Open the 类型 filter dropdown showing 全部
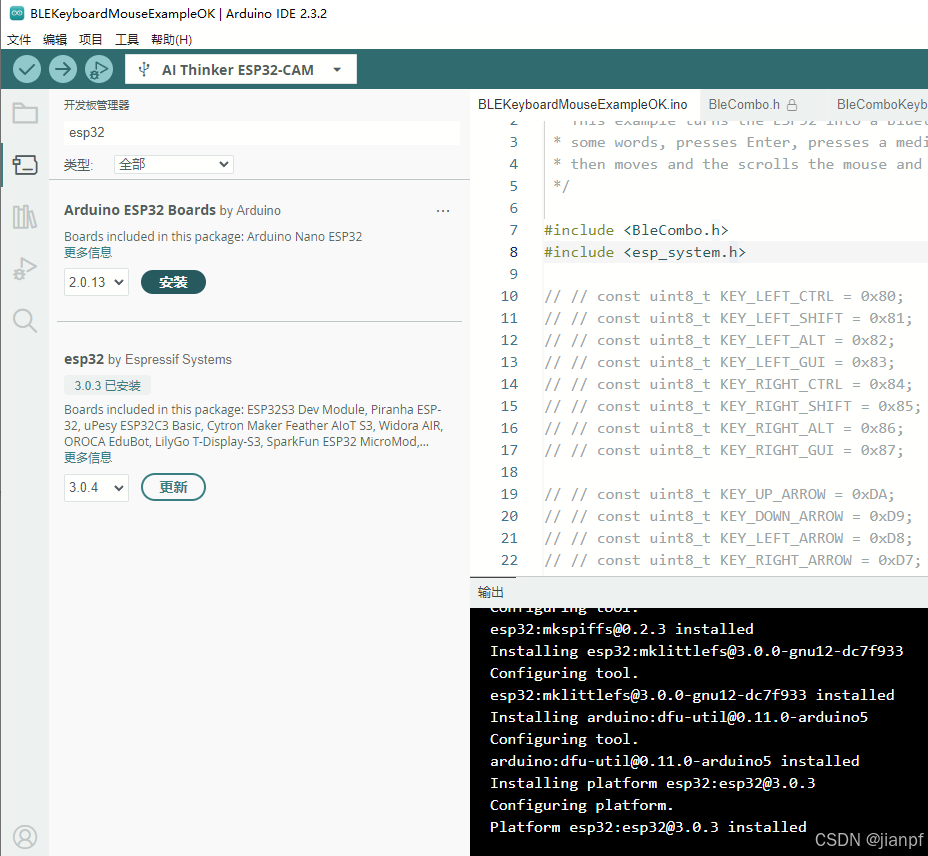Image resolution: width=928 pixels, height=856 pixels. pos(173,165)
